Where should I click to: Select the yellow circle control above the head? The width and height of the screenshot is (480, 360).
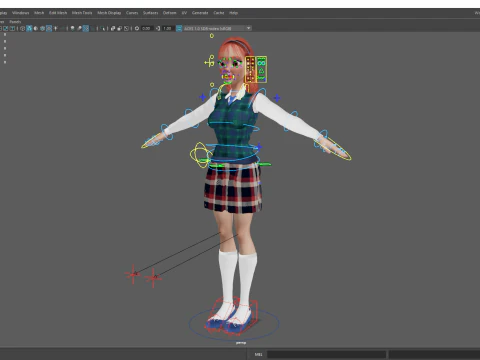coord(212,36)
